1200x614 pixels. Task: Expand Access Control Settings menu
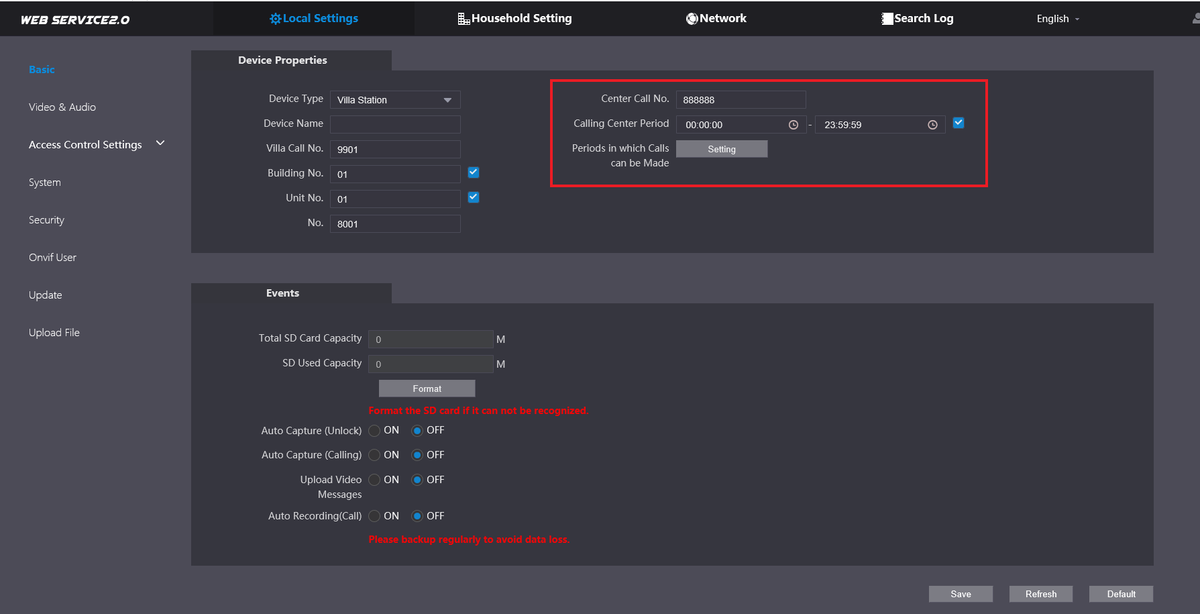tap(96, 145)
